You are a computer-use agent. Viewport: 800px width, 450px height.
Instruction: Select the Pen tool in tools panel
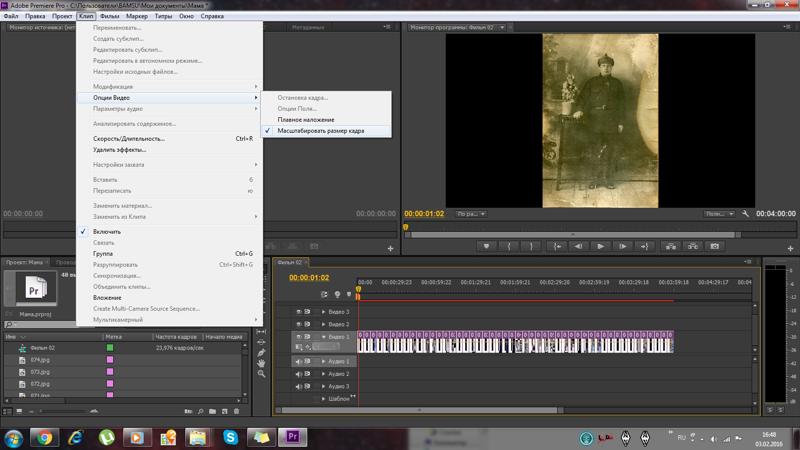pyautogui.click(x=261, y=352)
